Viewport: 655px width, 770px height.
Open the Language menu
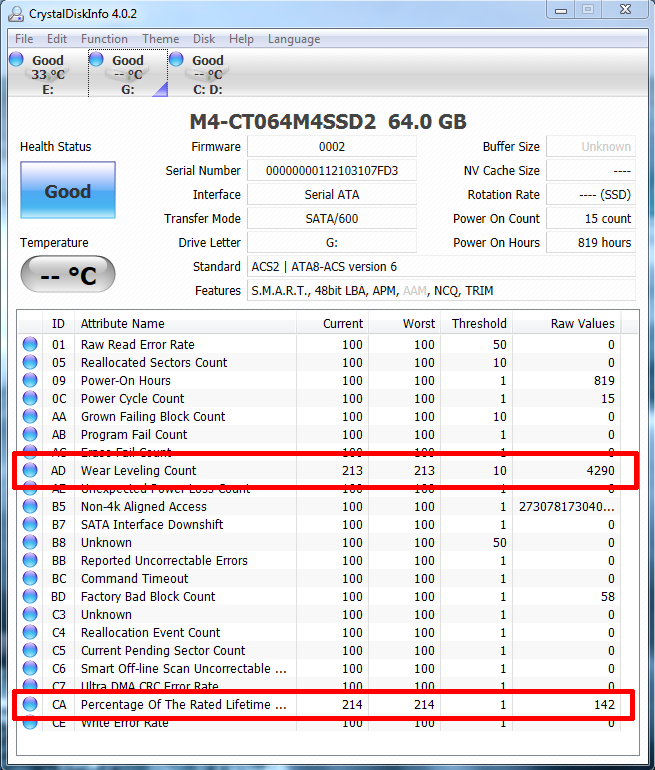pos(294,39)
